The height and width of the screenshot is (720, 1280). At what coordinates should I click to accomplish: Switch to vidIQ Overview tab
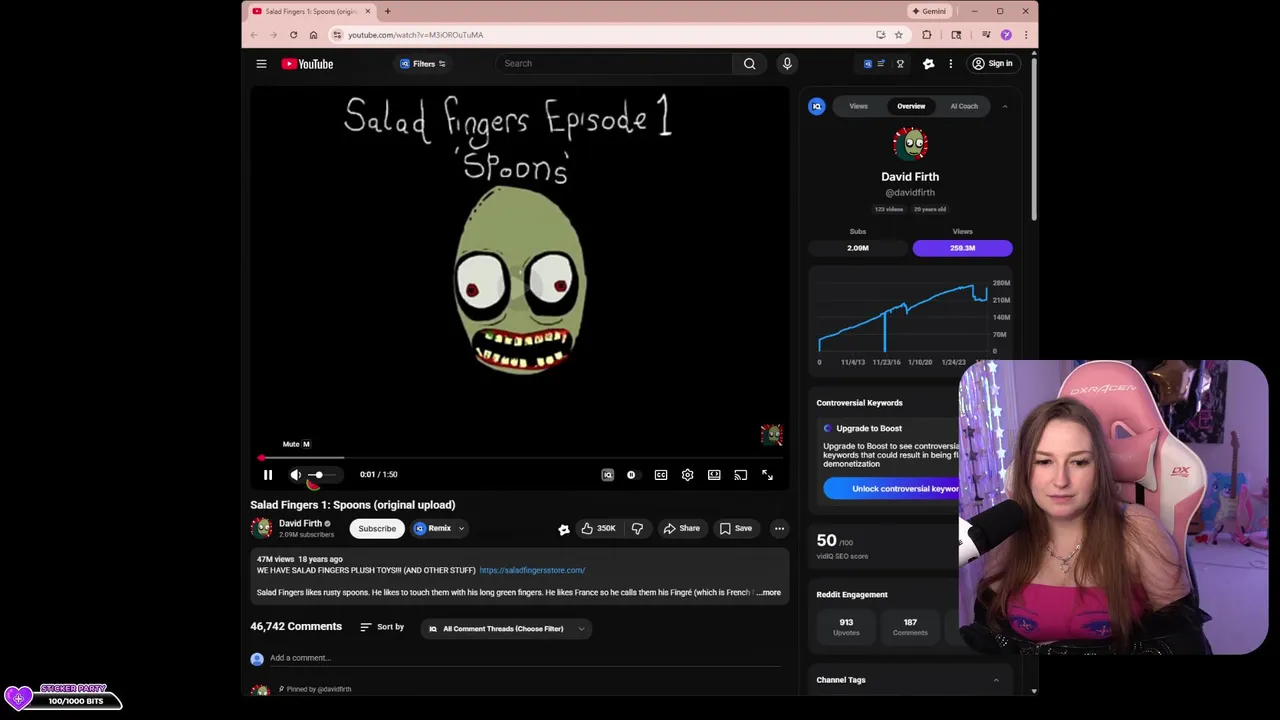pos(911,106)
